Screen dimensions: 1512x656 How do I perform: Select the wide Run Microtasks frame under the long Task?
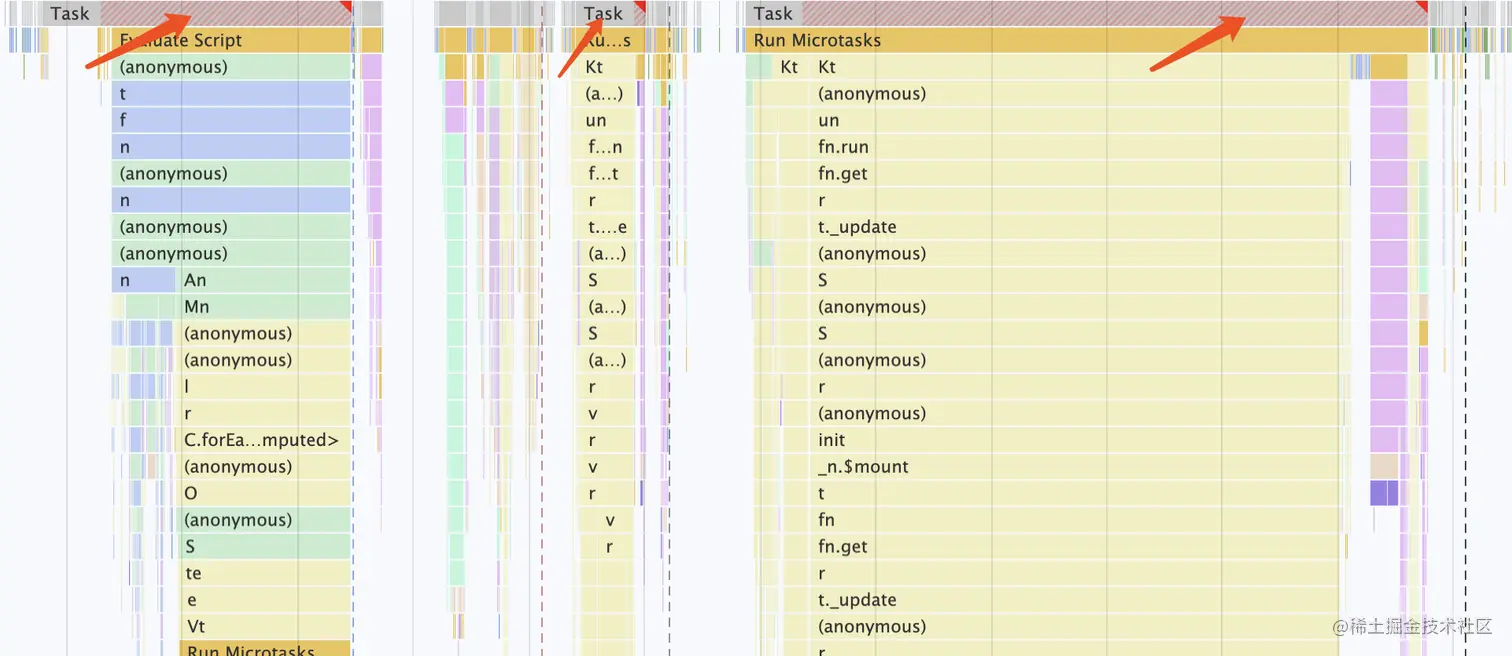tap(1086, 40)
